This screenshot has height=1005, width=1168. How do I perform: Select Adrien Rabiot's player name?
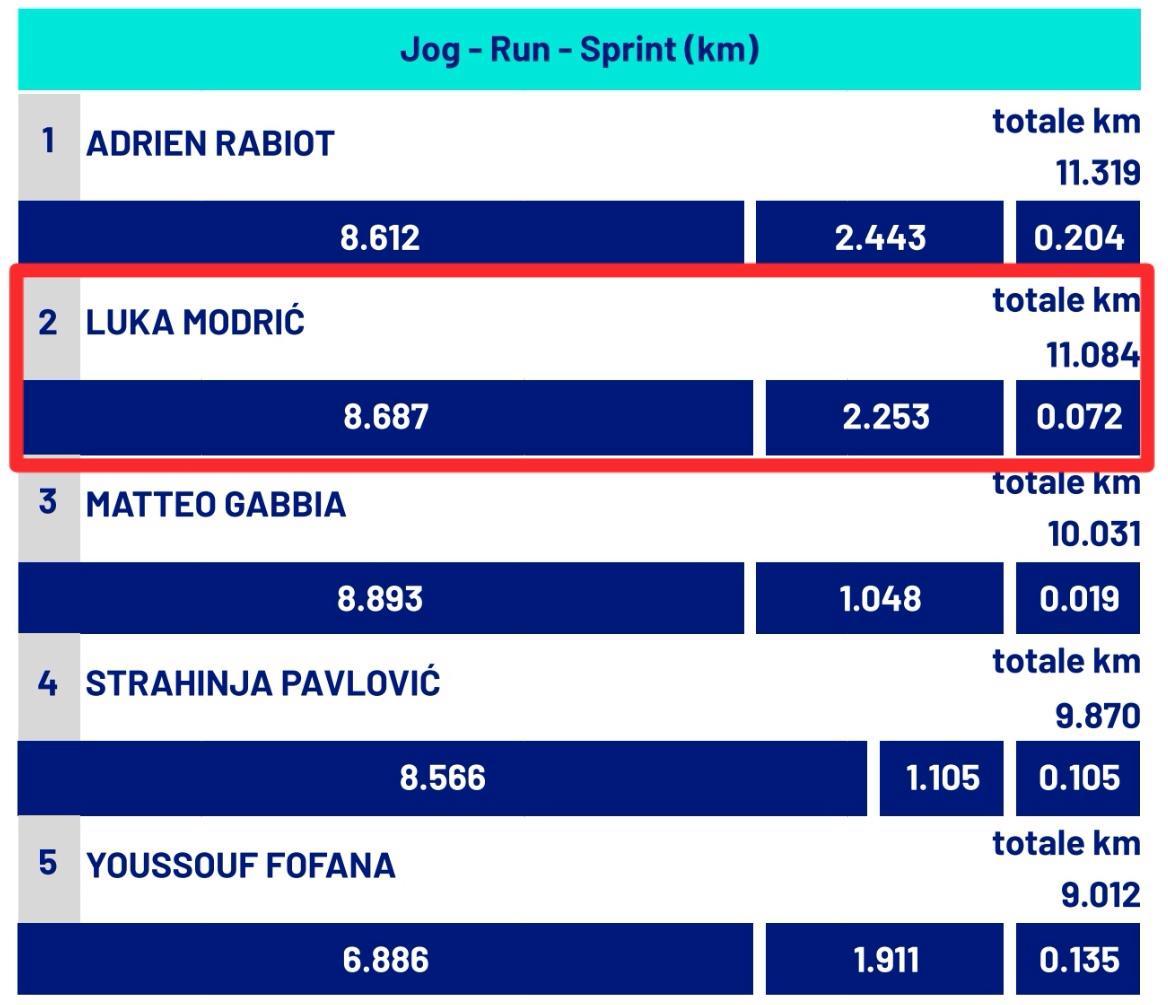click(x=210, y=144)
